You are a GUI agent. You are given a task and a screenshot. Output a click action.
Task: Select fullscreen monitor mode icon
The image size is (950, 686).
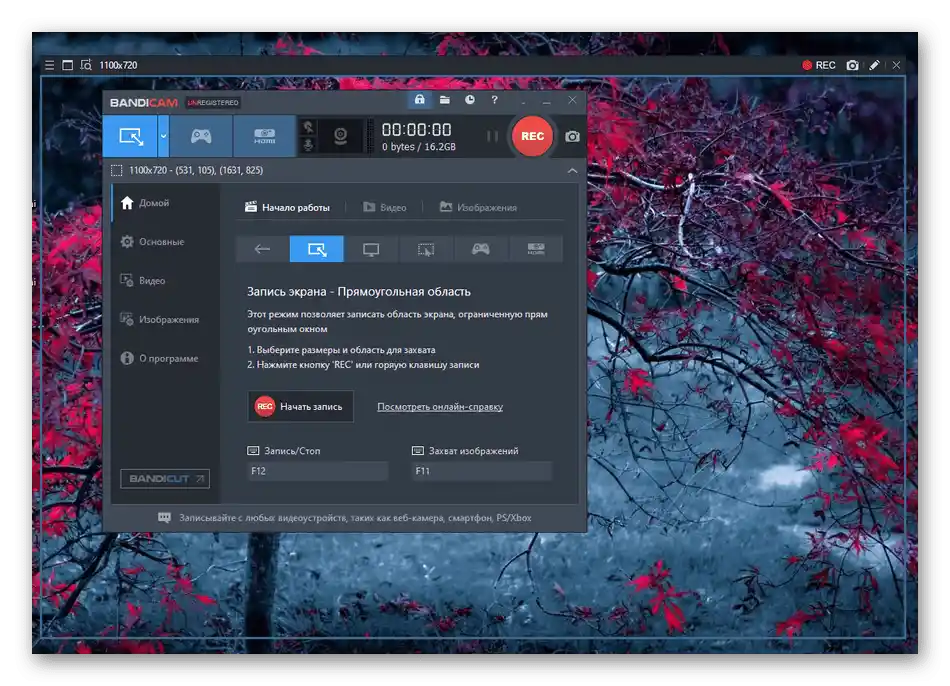coord(371,249)
